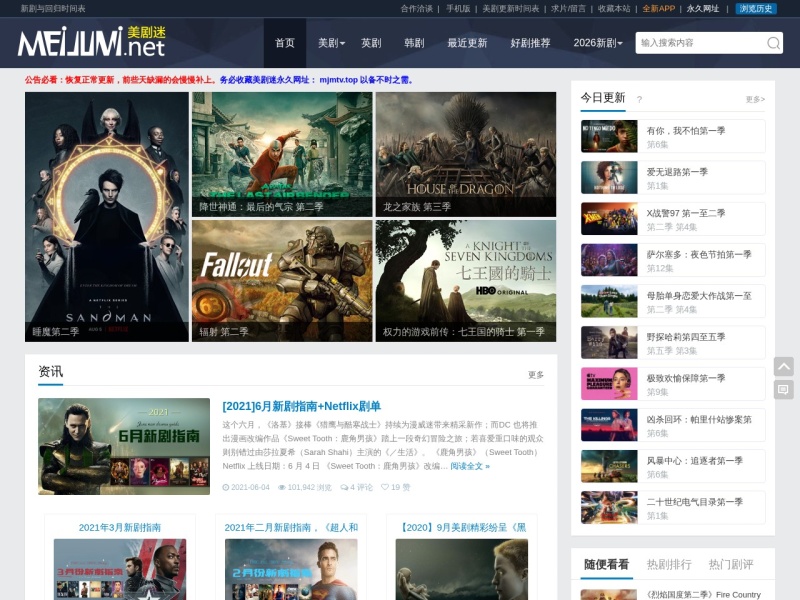The width and height of the screenshot is (800, 600).
Task: Open 更多 in the 今日更新 panel
Action: pos(755,99)
